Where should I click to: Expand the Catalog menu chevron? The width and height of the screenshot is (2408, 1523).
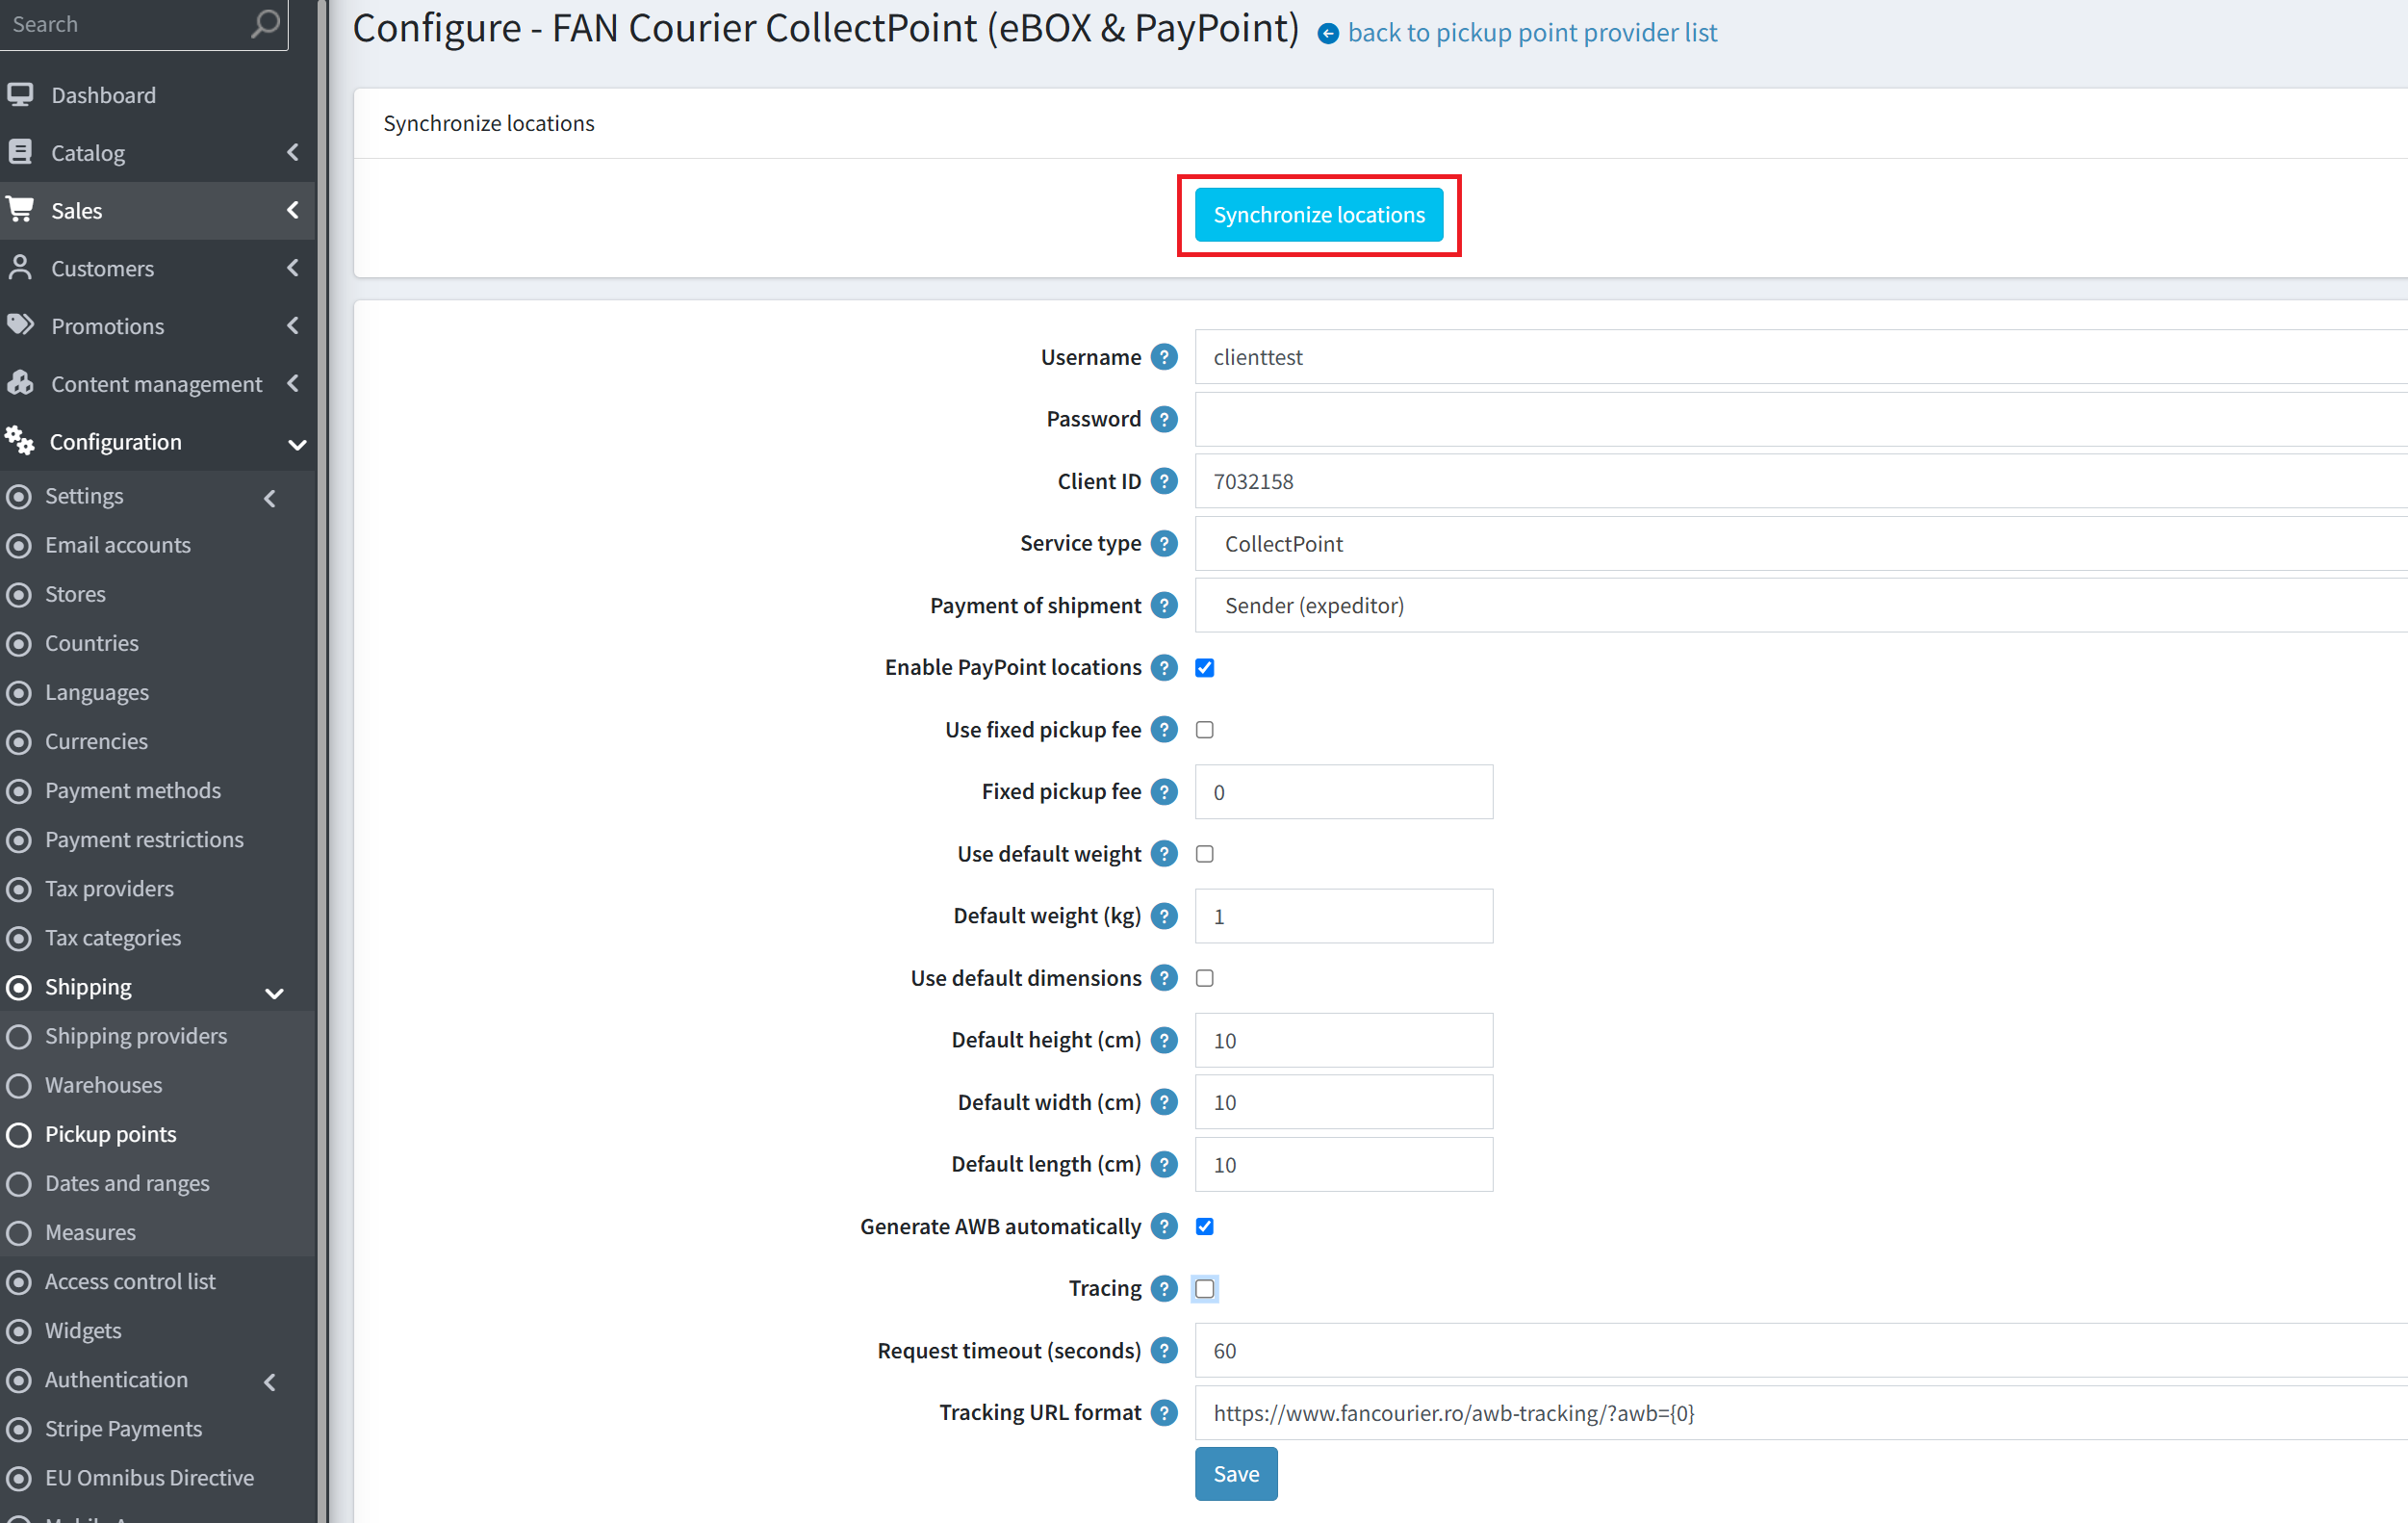coord(292,152)
